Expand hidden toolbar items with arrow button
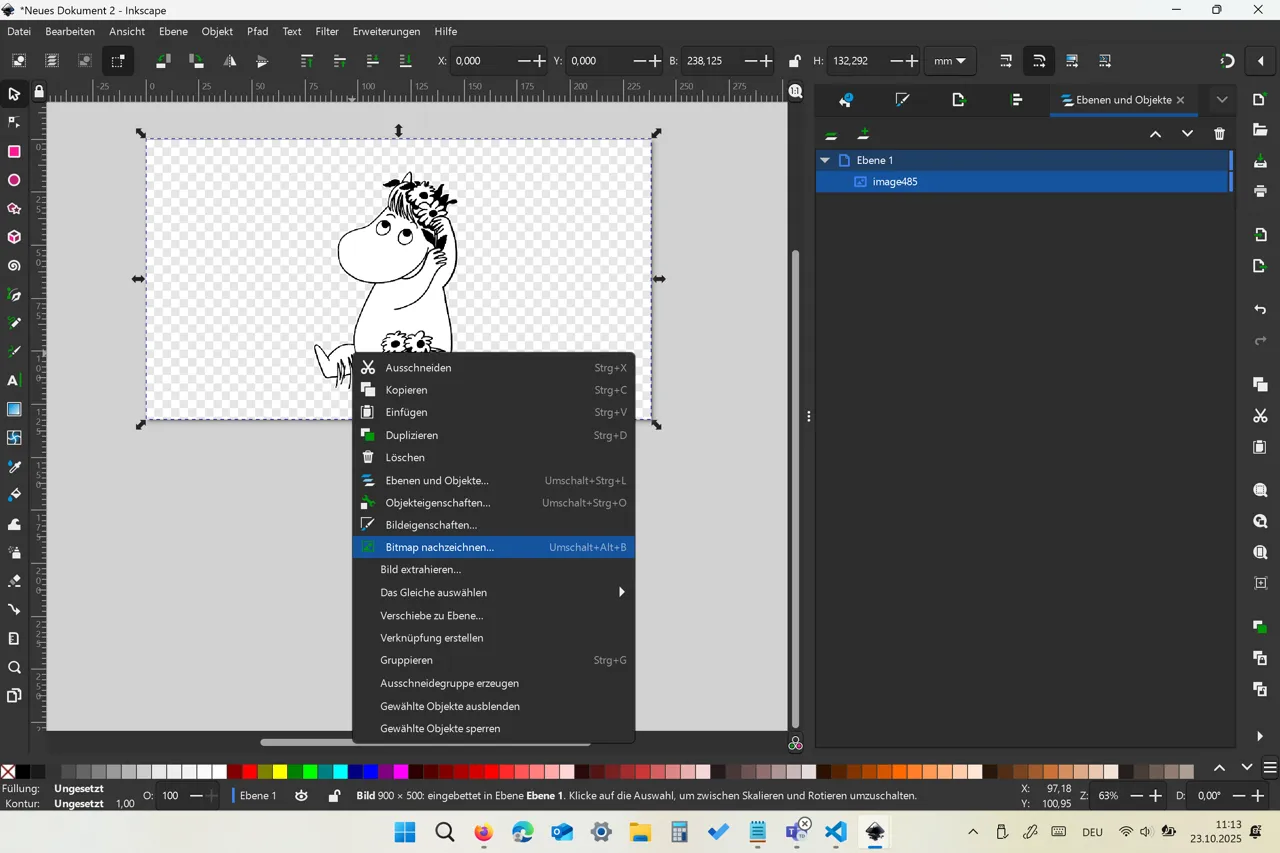This screenshot has width=1280, height=853. [x=1260, y=61]
